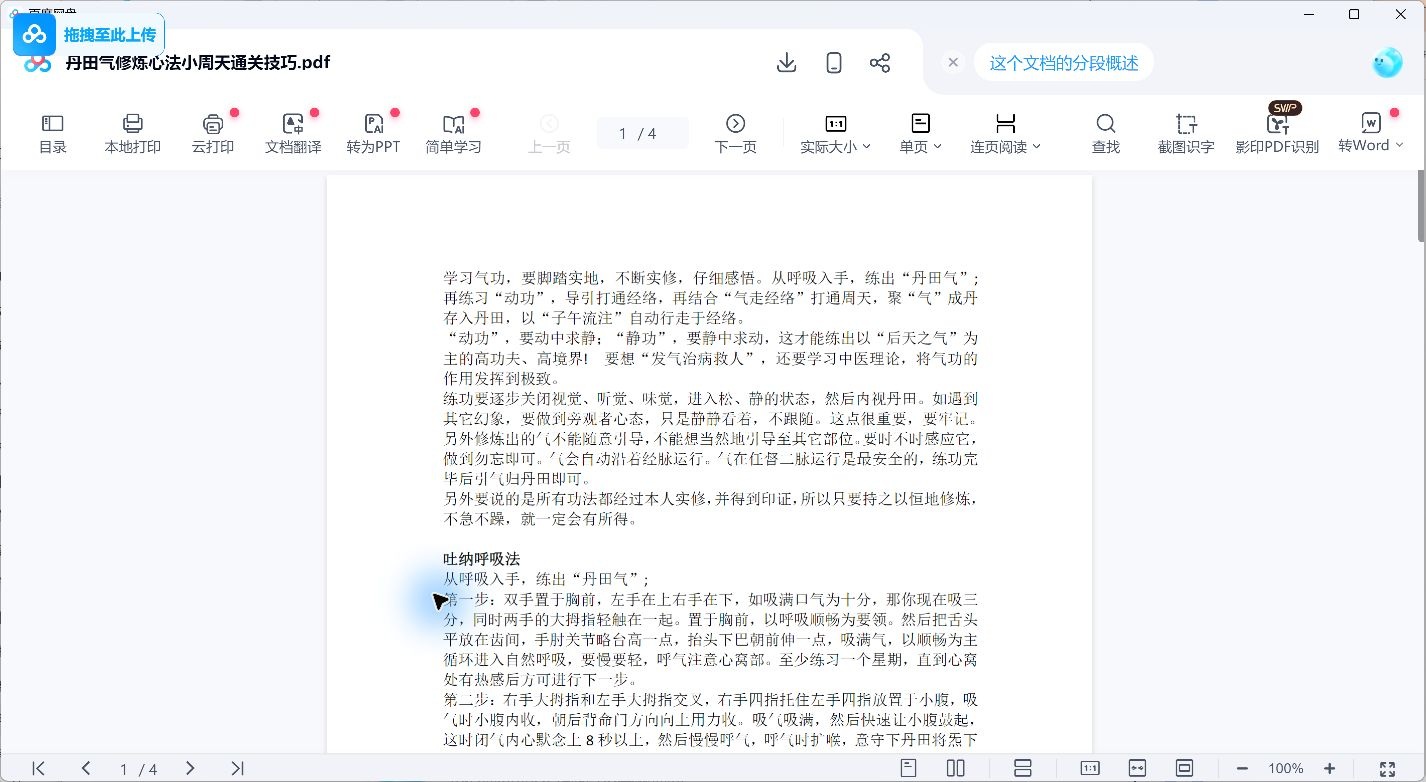Screen dimensions: 1426x782
Task: Click the send to phone icon
Action: [834, 63]
